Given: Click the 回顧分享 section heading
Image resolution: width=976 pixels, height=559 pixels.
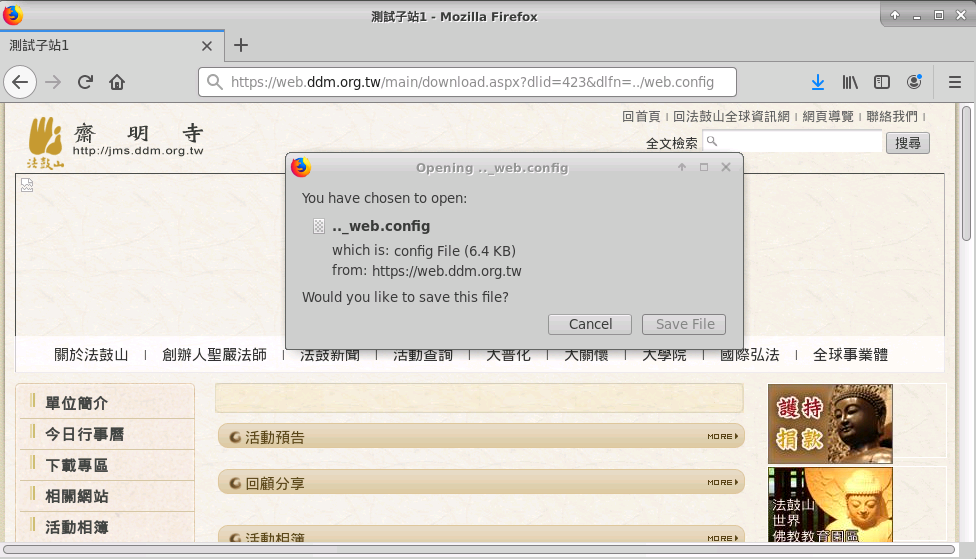Looking at the screenshot, I should pos(274,484).
